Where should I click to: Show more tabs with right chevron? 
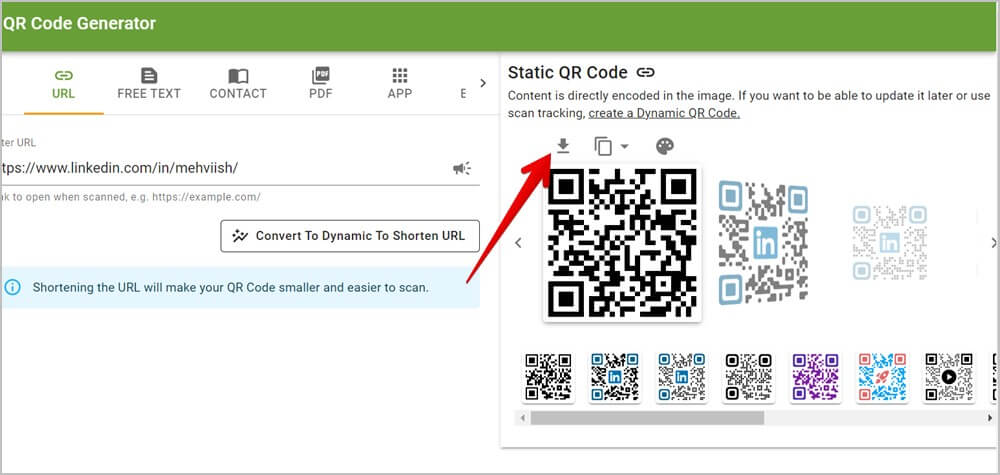point(483,83)
